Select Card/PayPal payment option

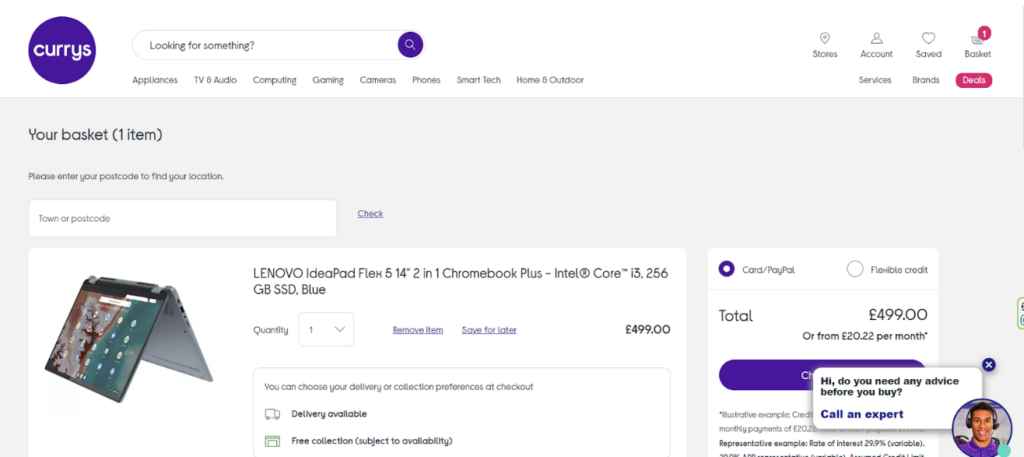coord(726,269)
